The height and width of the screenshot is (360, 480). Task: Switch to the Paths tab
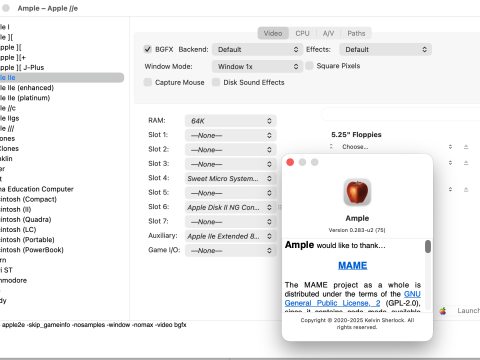tap(356, 33)
